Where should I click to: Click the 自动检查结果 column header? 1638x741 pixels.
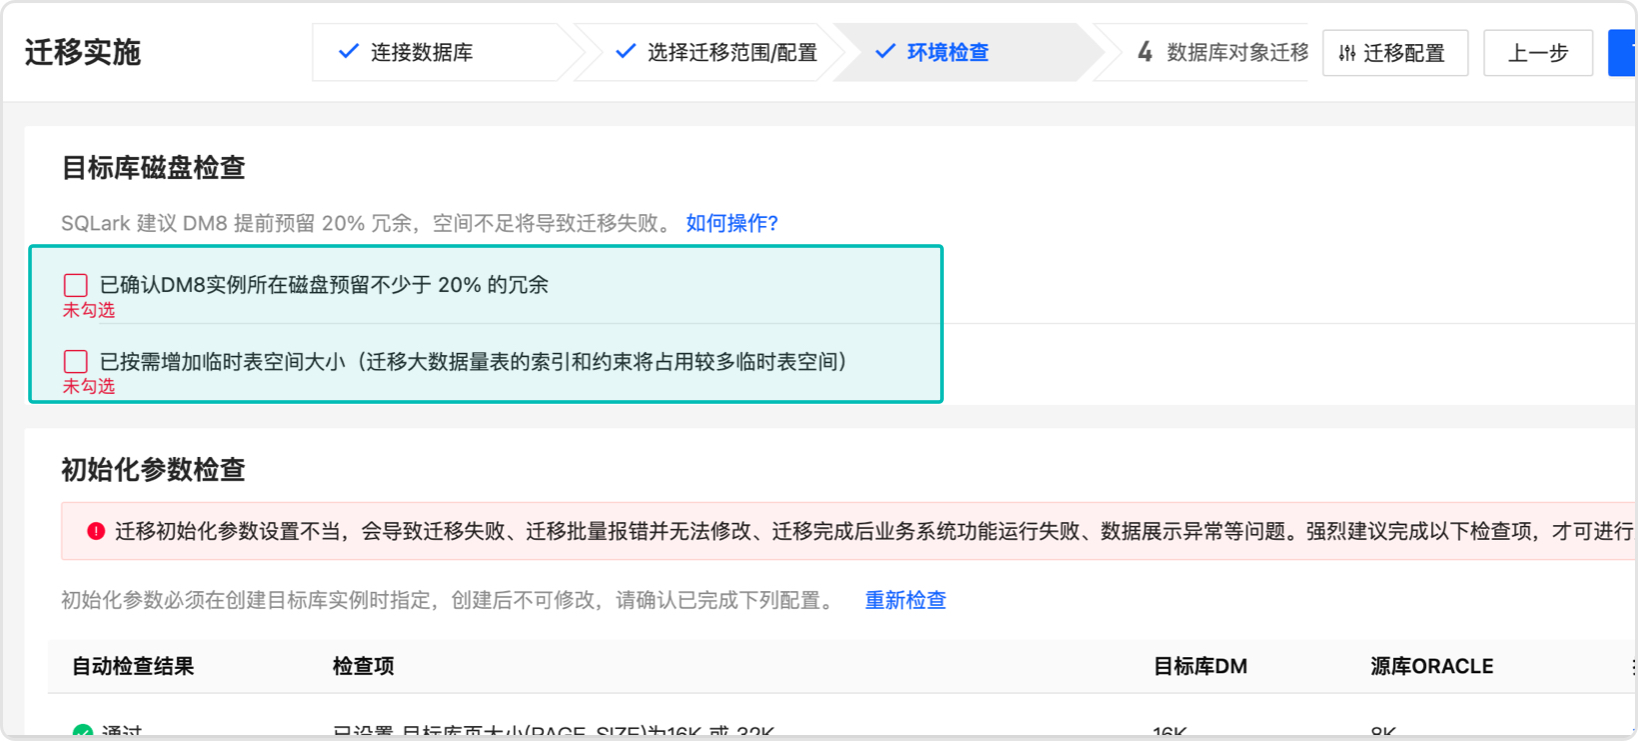point(133,666)
